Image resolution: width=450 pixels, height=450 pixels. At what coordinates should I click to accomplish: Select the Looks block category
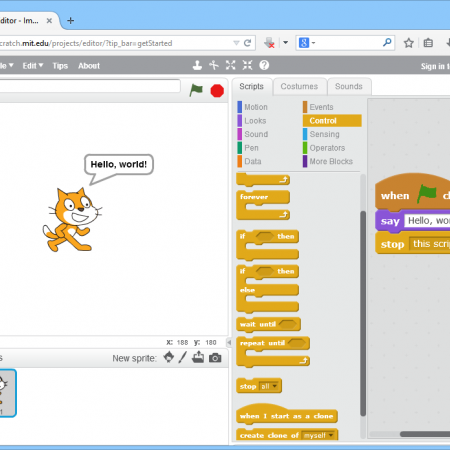coord(255,121)
